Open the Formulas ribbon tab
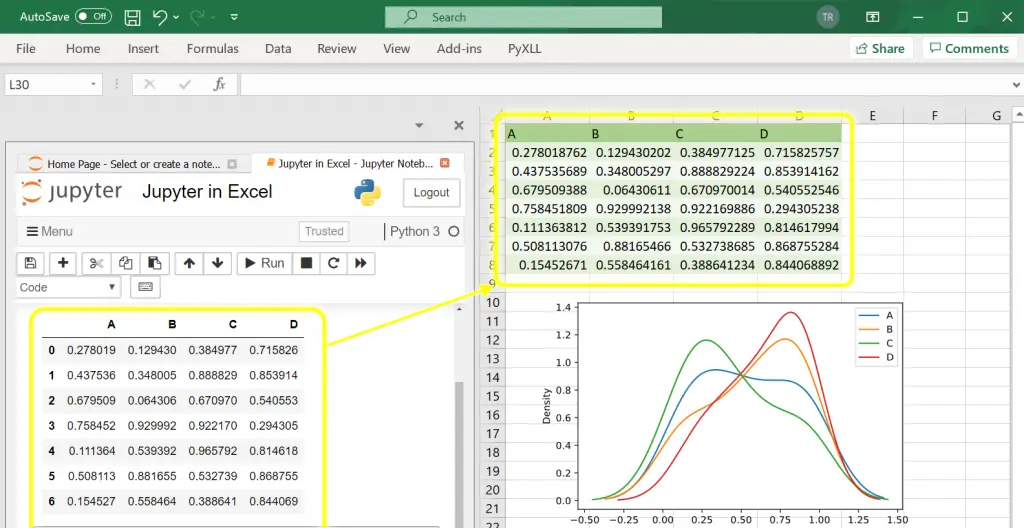Image resolution: width=1024 pixels, height=528 pixels. click(212, 48)
